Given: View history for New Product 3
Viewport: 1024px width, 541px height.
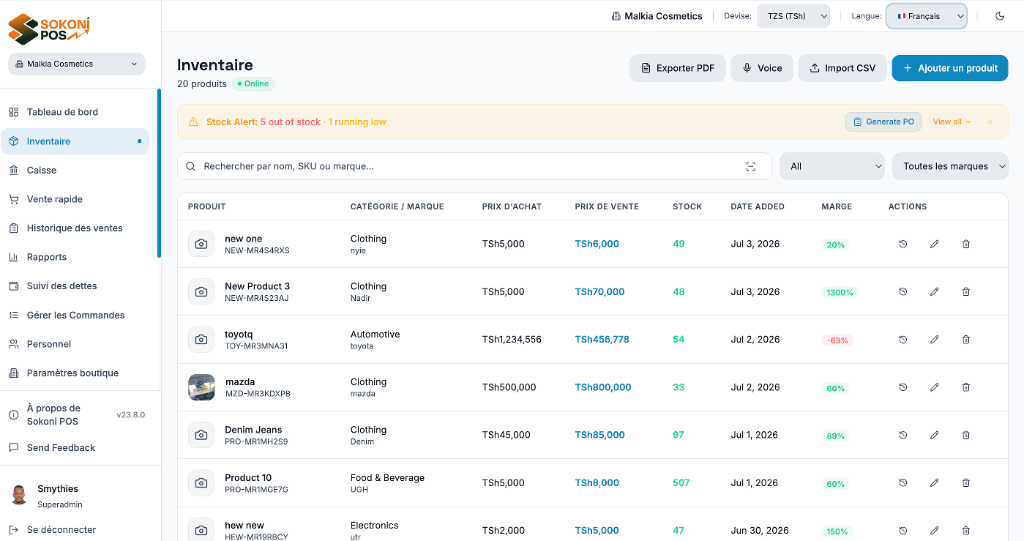Looking at the screenshot, I should (903, 291).
